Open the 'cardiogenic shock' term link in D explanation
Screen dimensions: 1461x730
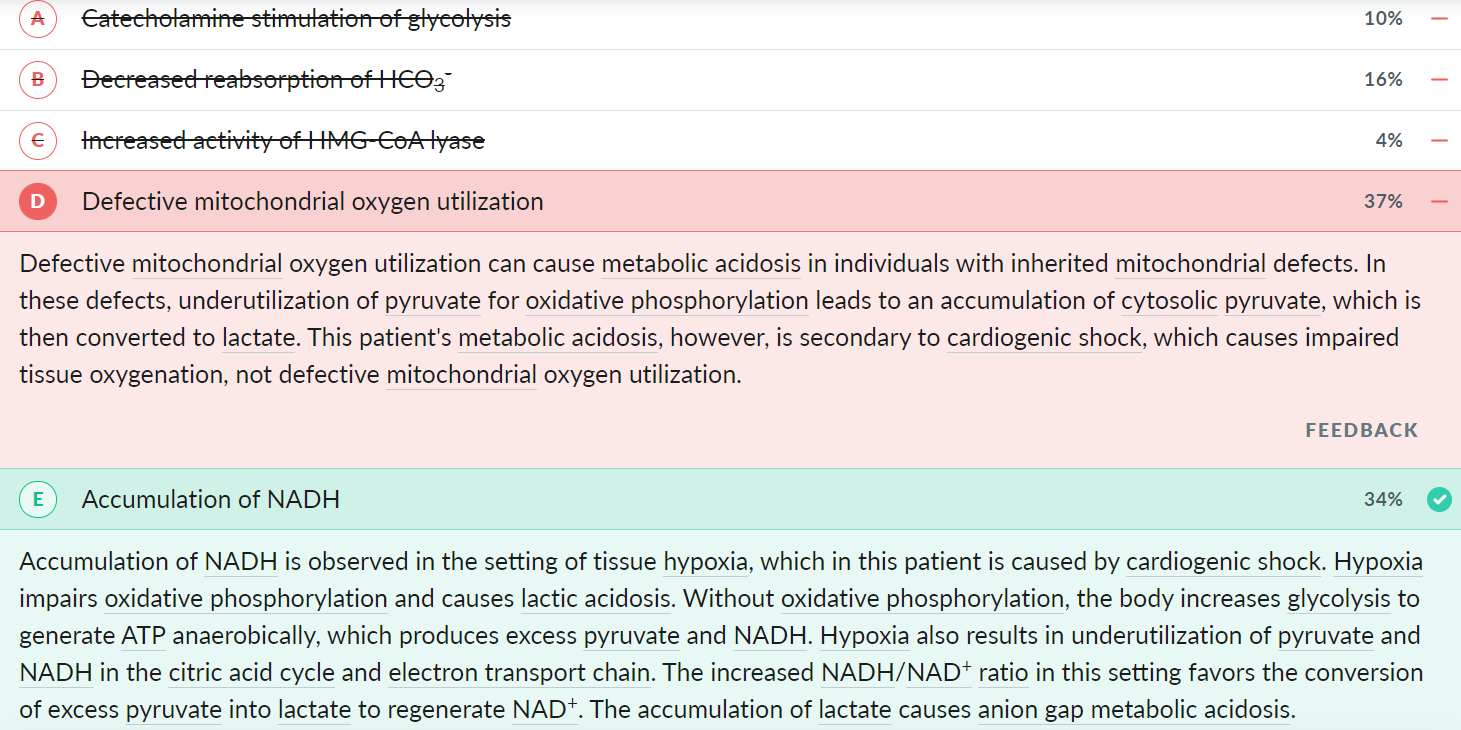(x=1043, y=338)
